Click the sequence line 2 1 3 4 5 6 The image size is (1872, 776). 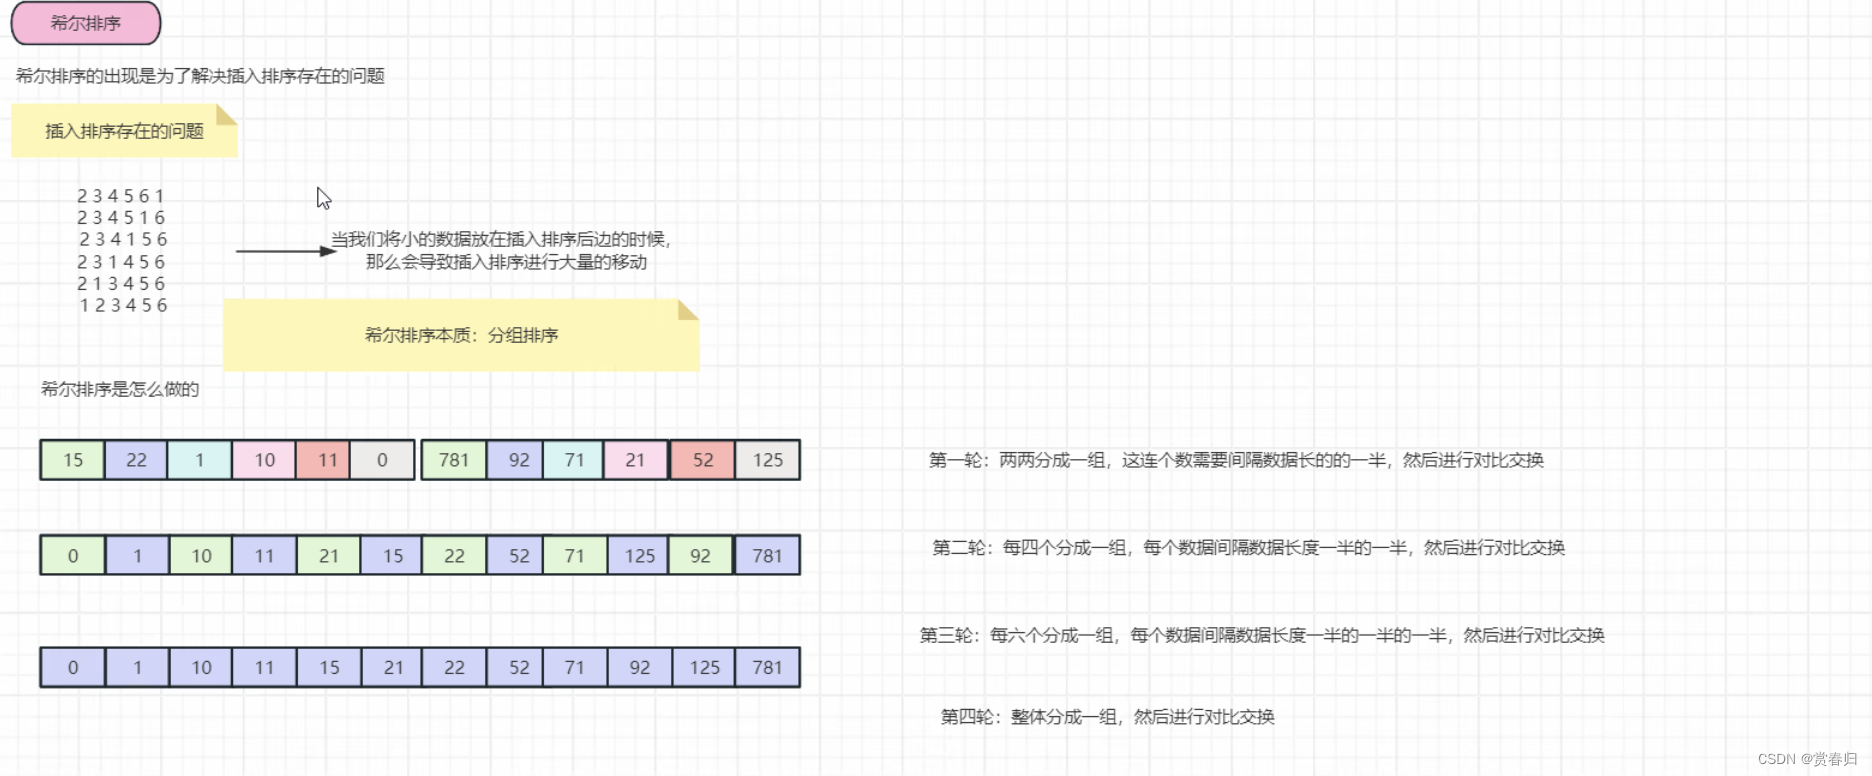pyautogui.click(x=121, y=284)
